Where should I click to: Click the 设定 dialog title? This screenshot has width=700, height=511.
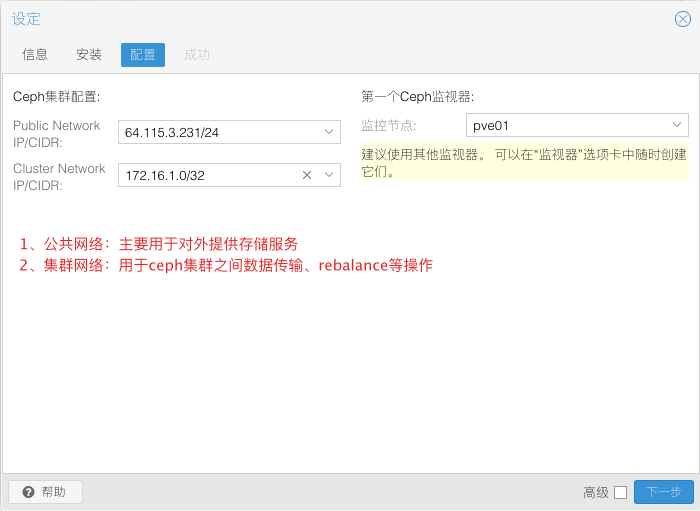[x=26, y=19]
